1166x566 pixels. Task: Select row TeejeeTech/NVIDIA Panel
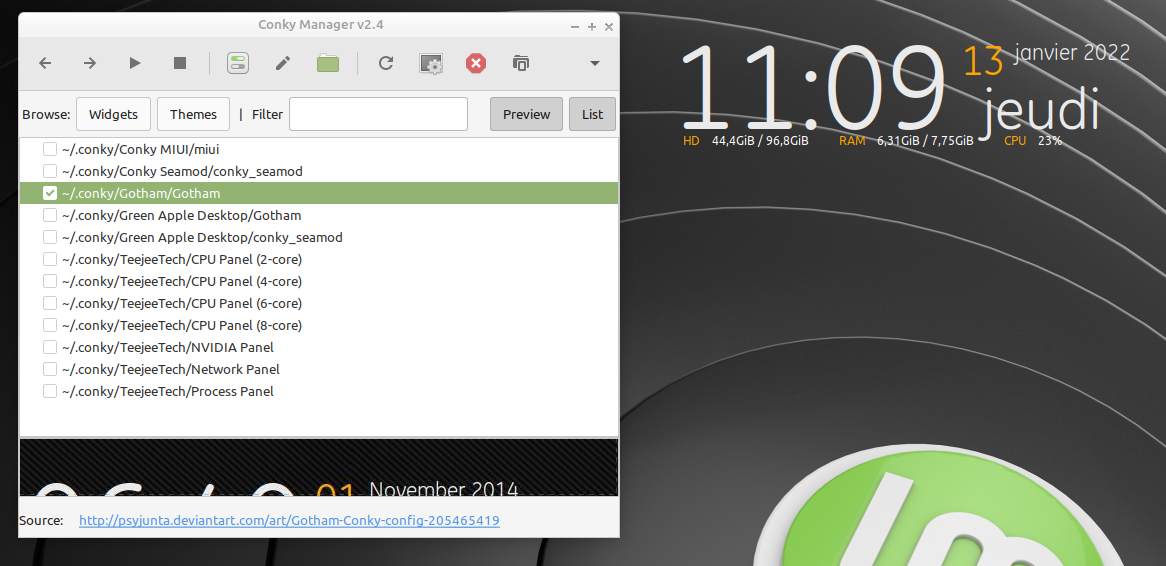point(319,347)
